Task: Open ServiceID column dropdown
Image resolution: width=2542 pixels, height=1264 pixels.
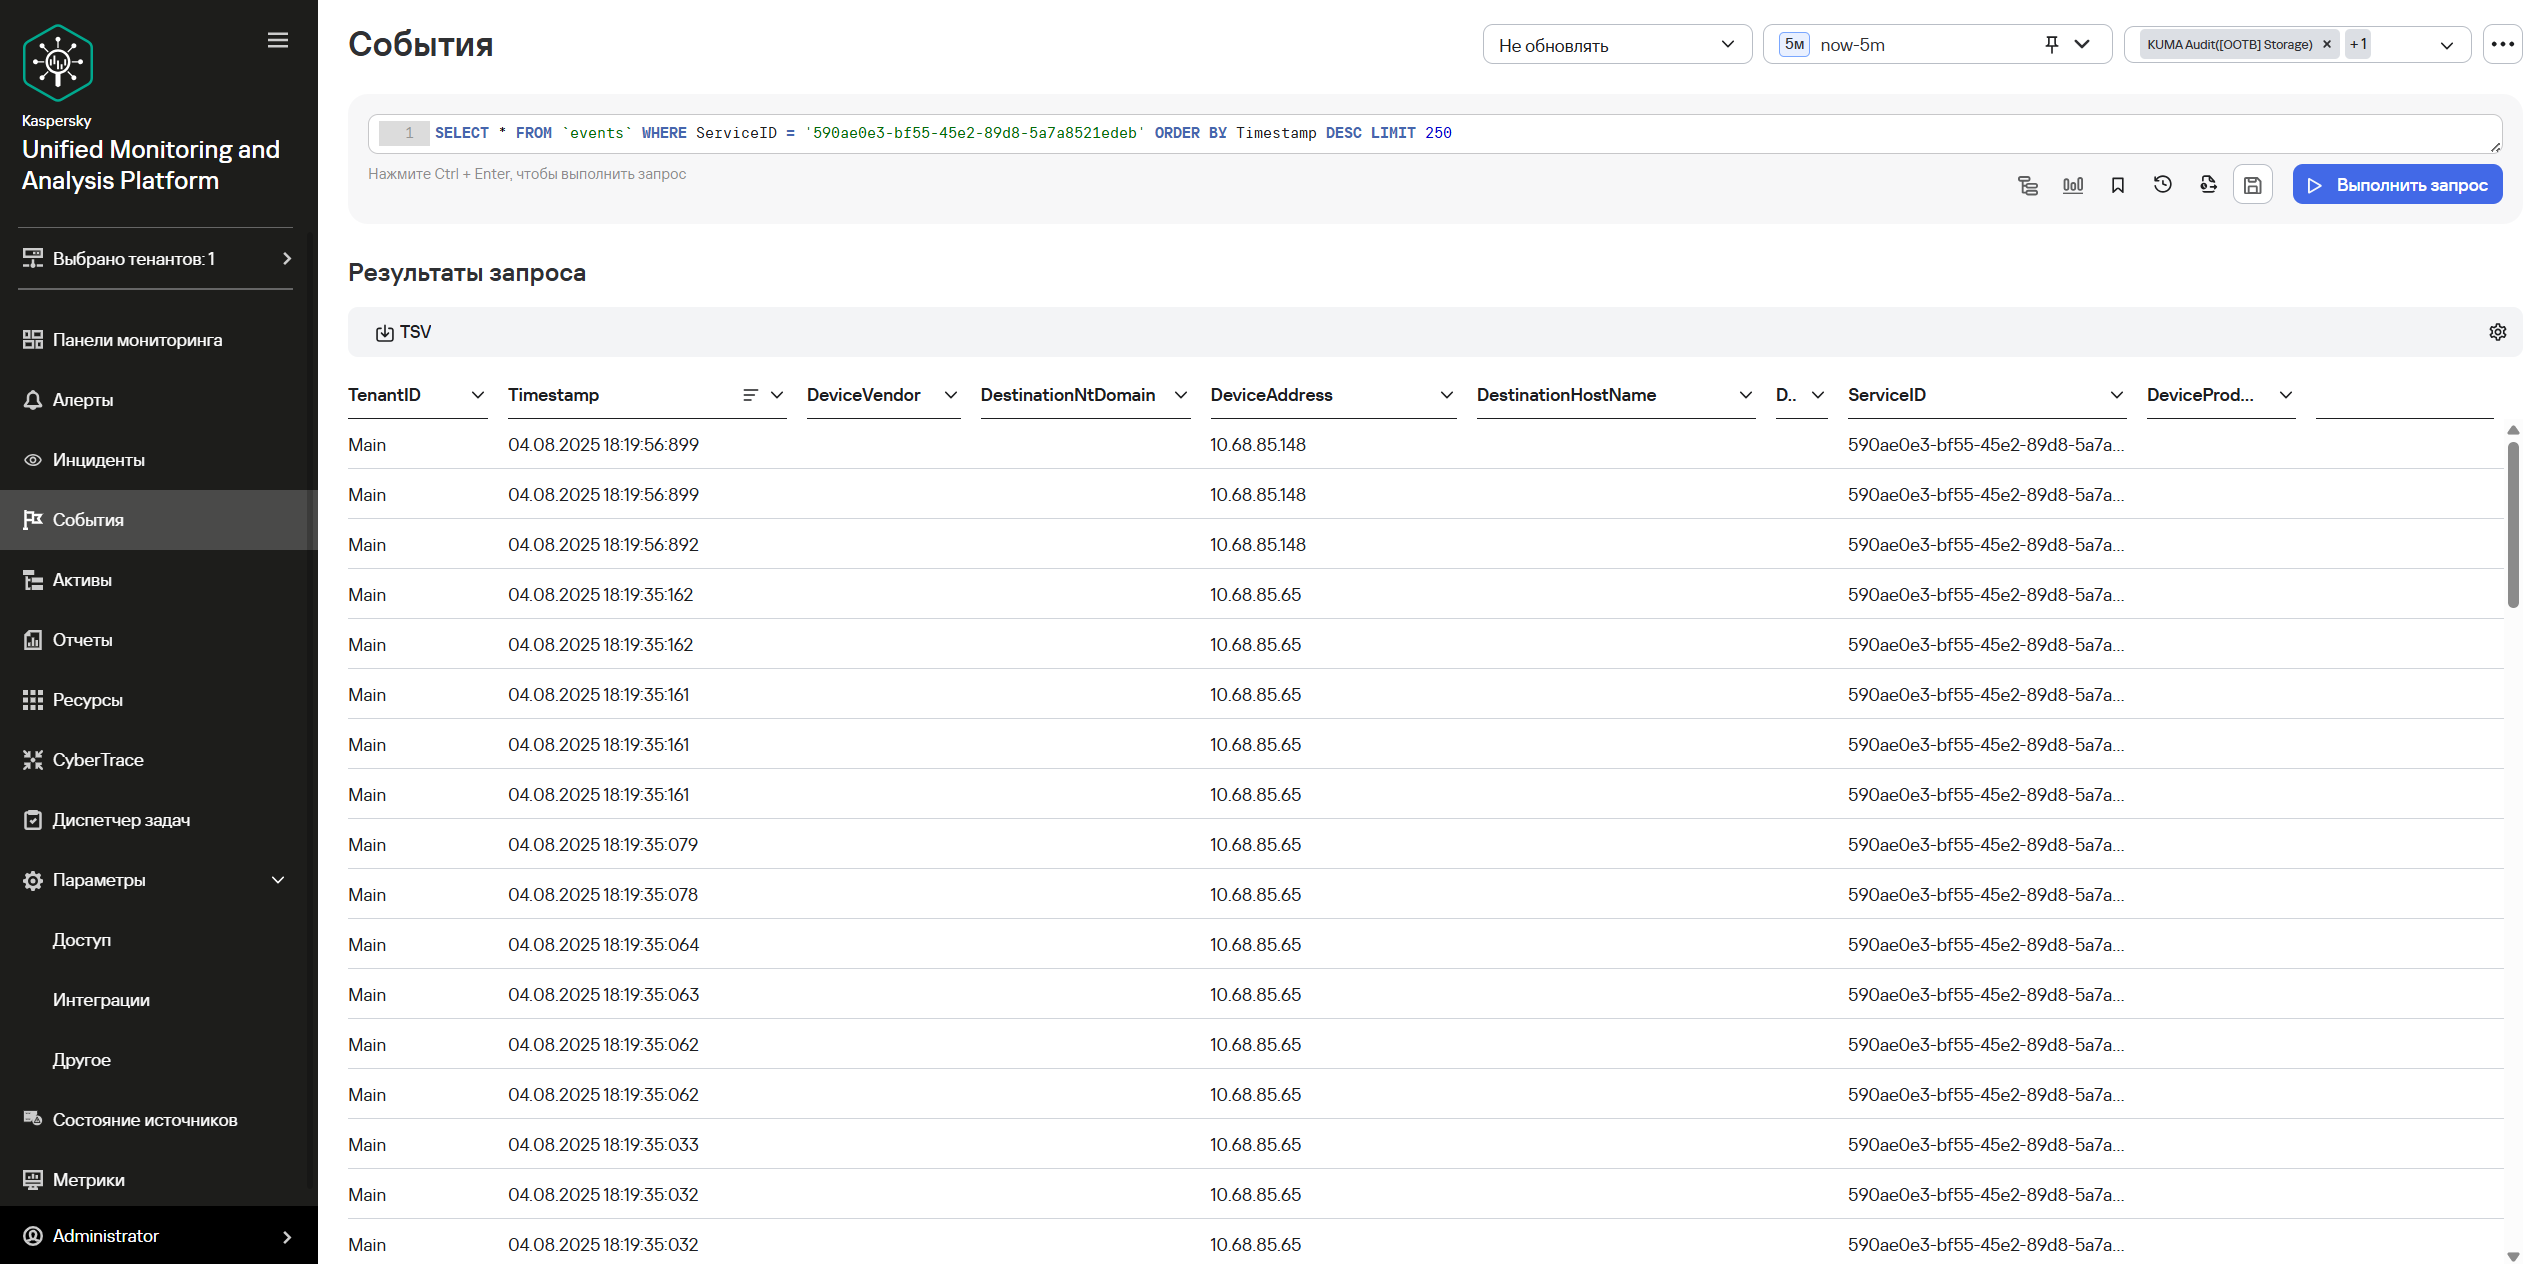Action: coord(2117,395)
